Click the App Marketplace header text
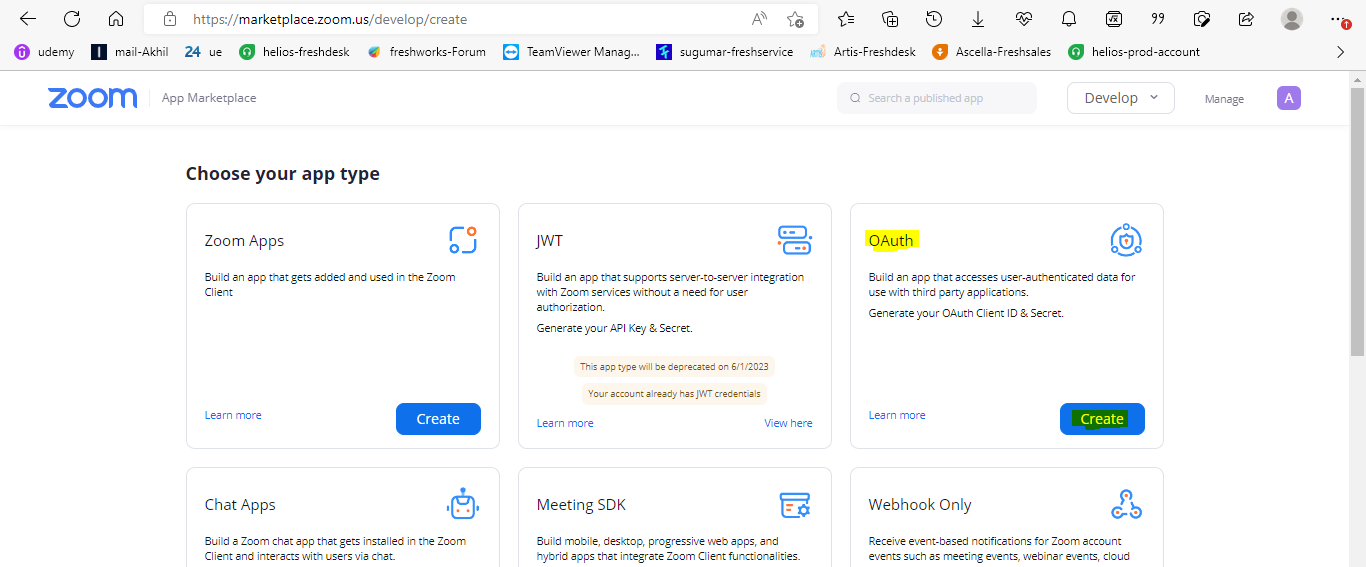Image resolution: width=1366 pixels, height=567 pixels. 209,98
